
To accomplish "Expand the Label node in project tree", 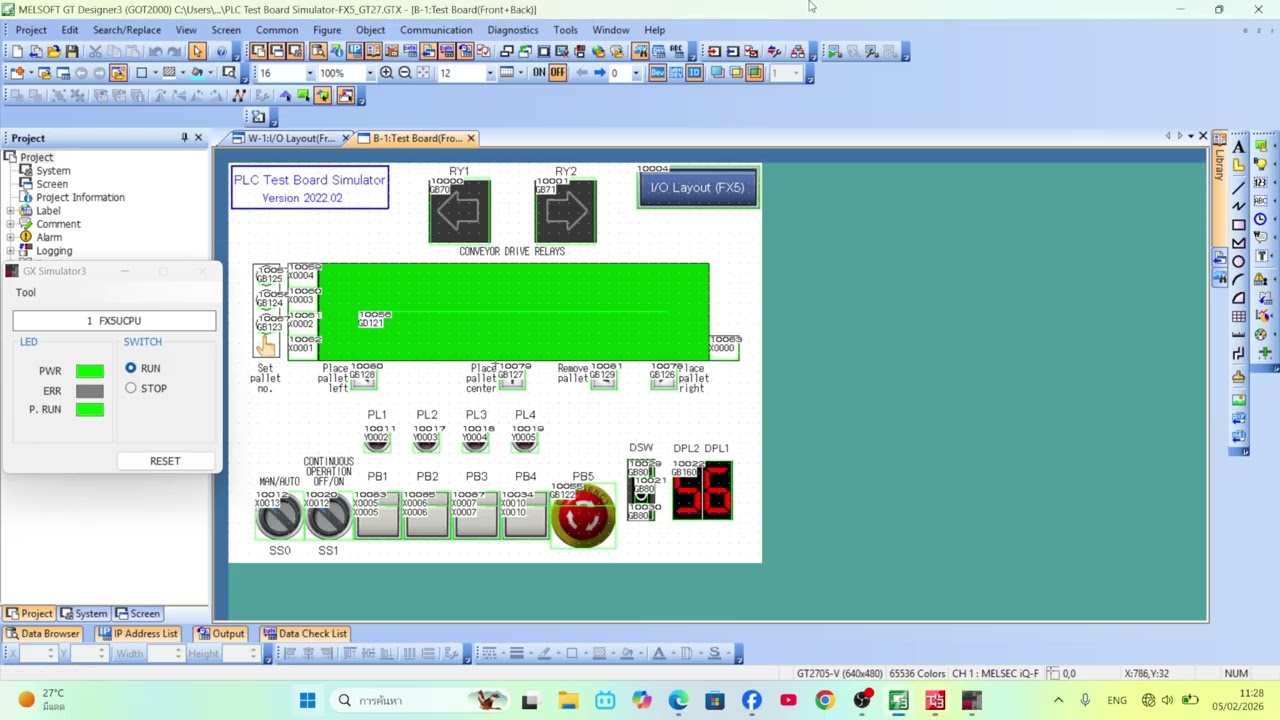I will click(x=11, y=211).
